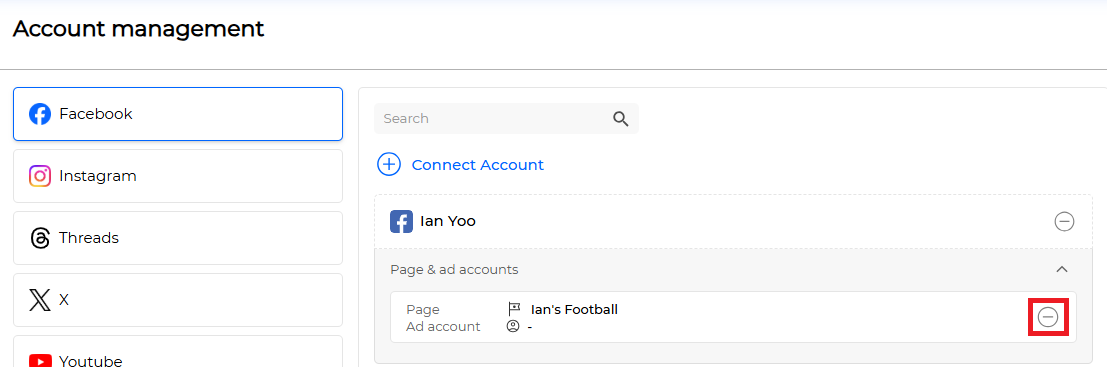
Task: Click the flag icon beside Ian's Football
Action: click(514, 309)
